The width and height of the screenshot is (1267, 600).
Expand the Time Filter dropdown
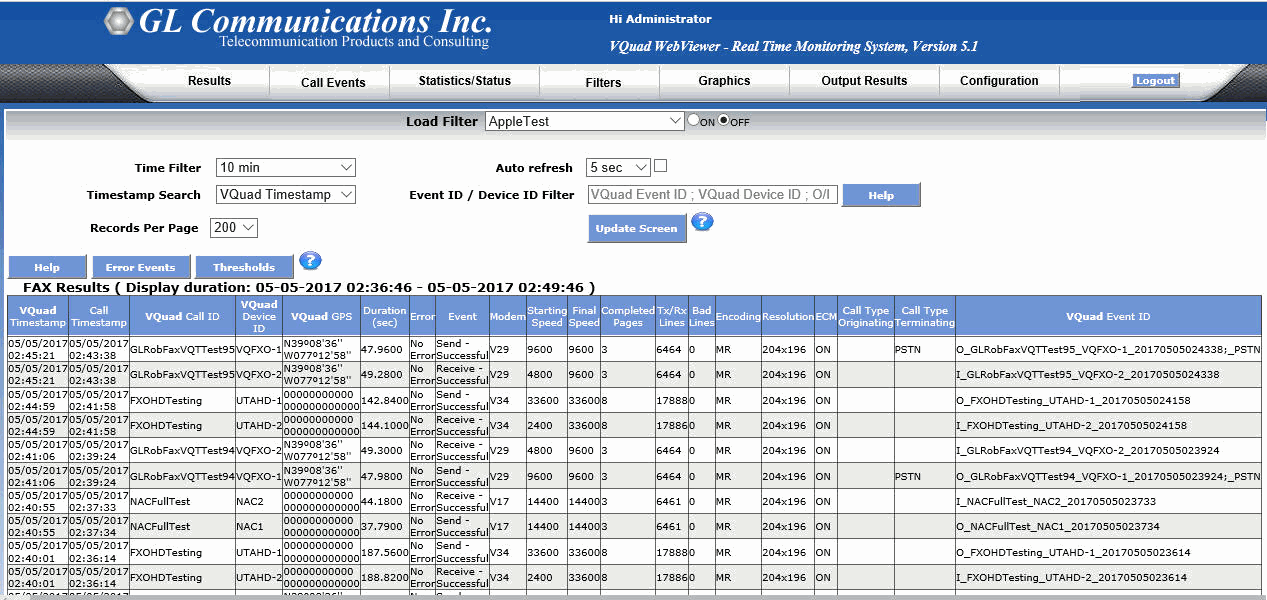point(286,168)
